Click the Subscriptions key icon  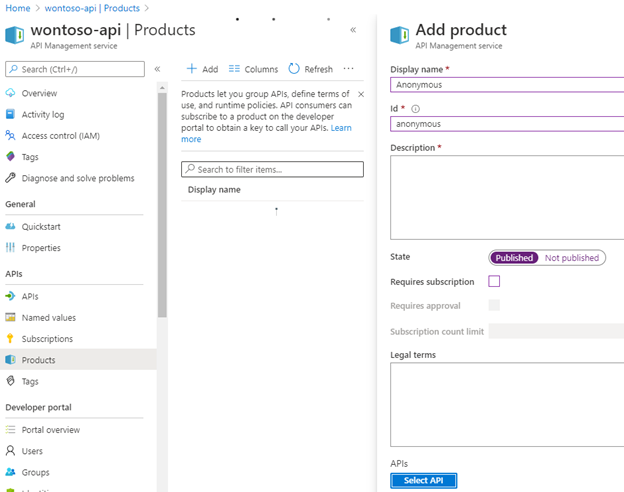click(10, 338)
